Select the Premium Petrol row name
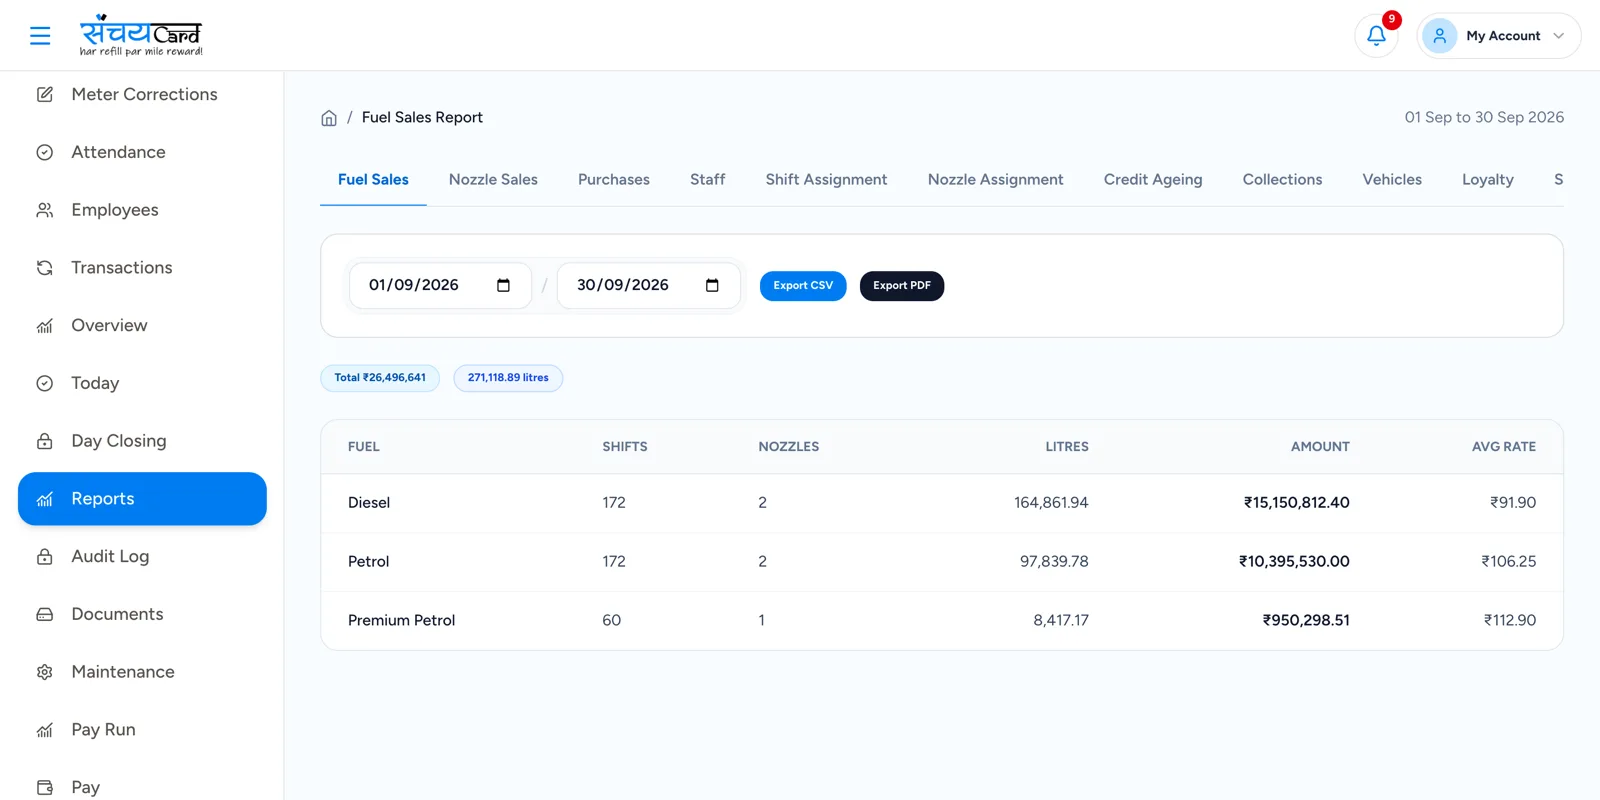 pos(401,621)
